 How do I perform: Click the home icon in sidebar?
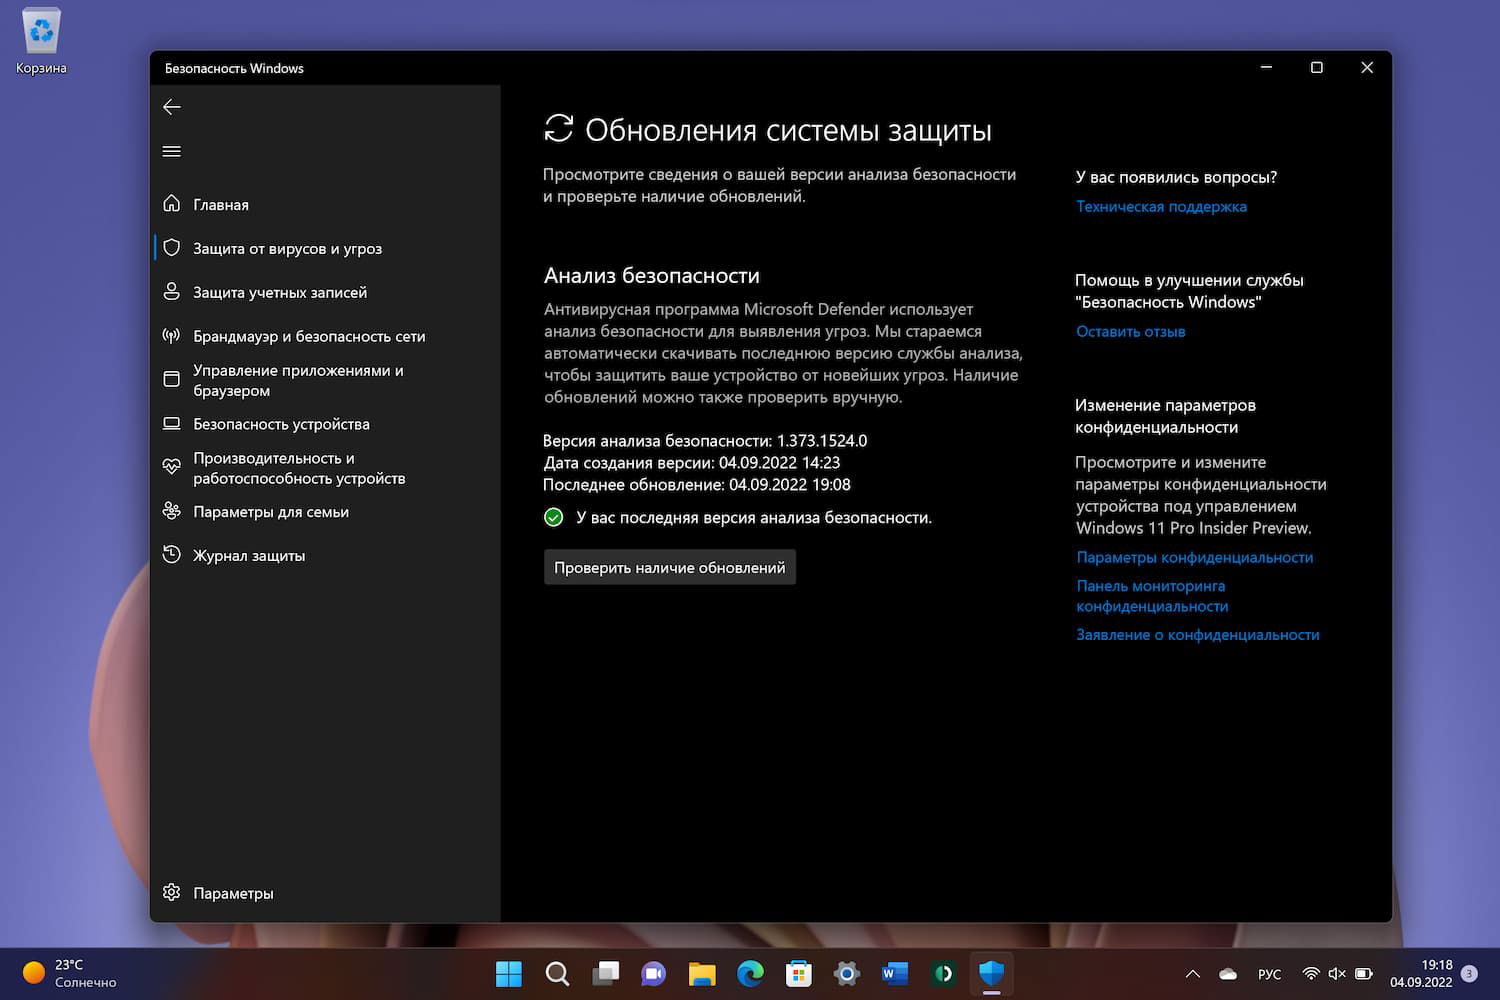point(172,204)
